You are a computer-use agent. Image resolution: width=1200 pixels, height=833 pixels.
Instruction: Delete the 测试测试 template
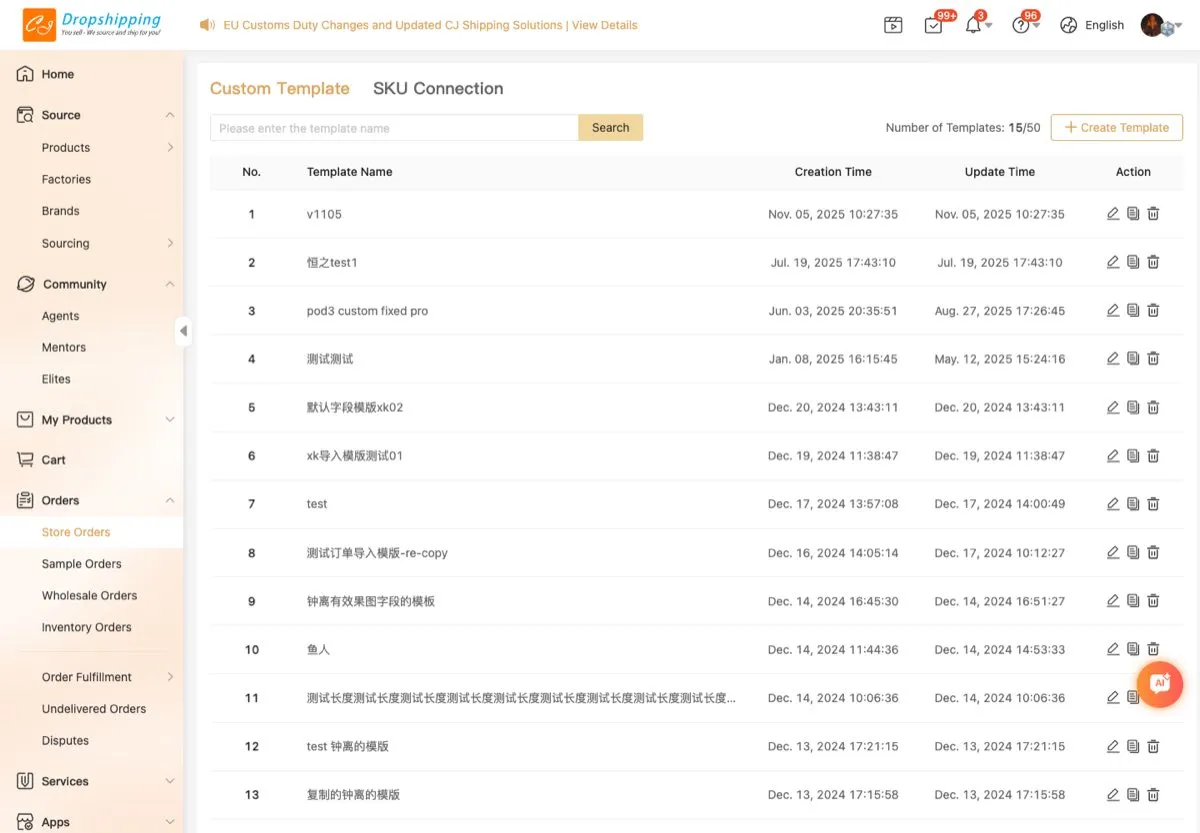[1153, 359]
